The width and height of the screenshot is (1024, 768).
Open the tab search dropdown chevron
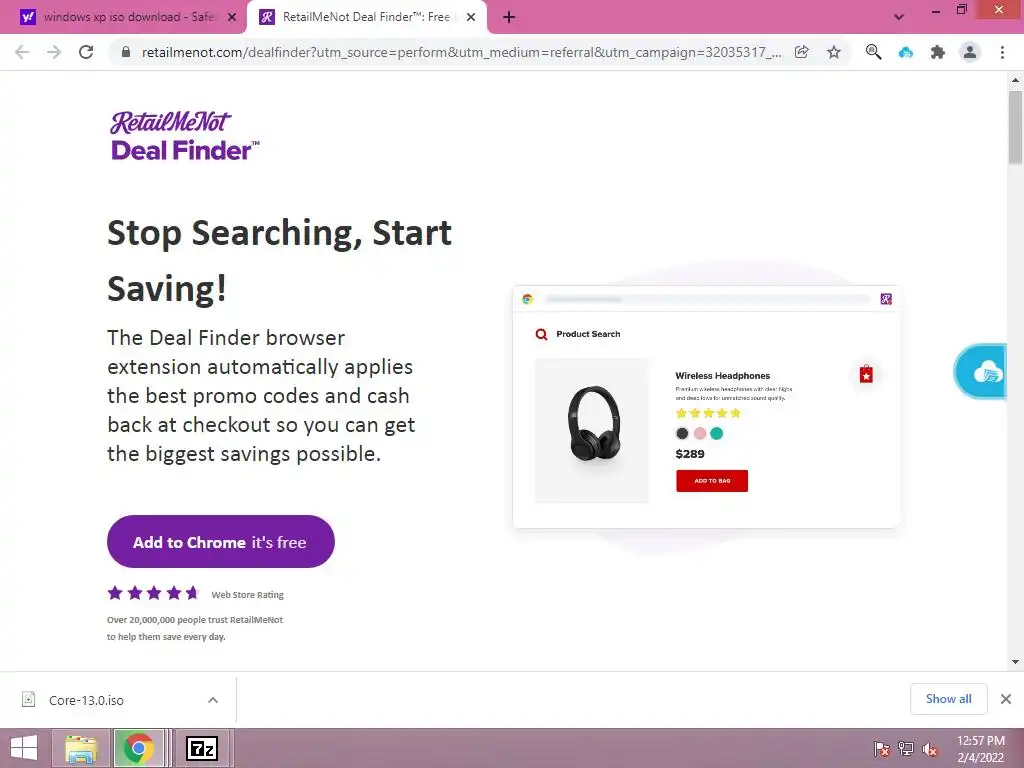899,17
